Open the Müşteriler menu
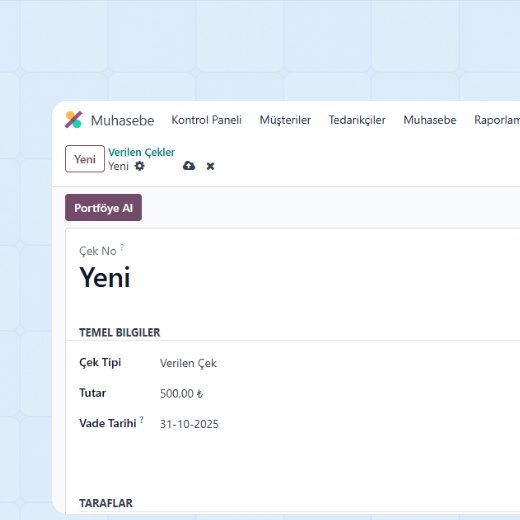Image resolution: width=520 pixels, height=520 pixels. click(x=285, y=120)
